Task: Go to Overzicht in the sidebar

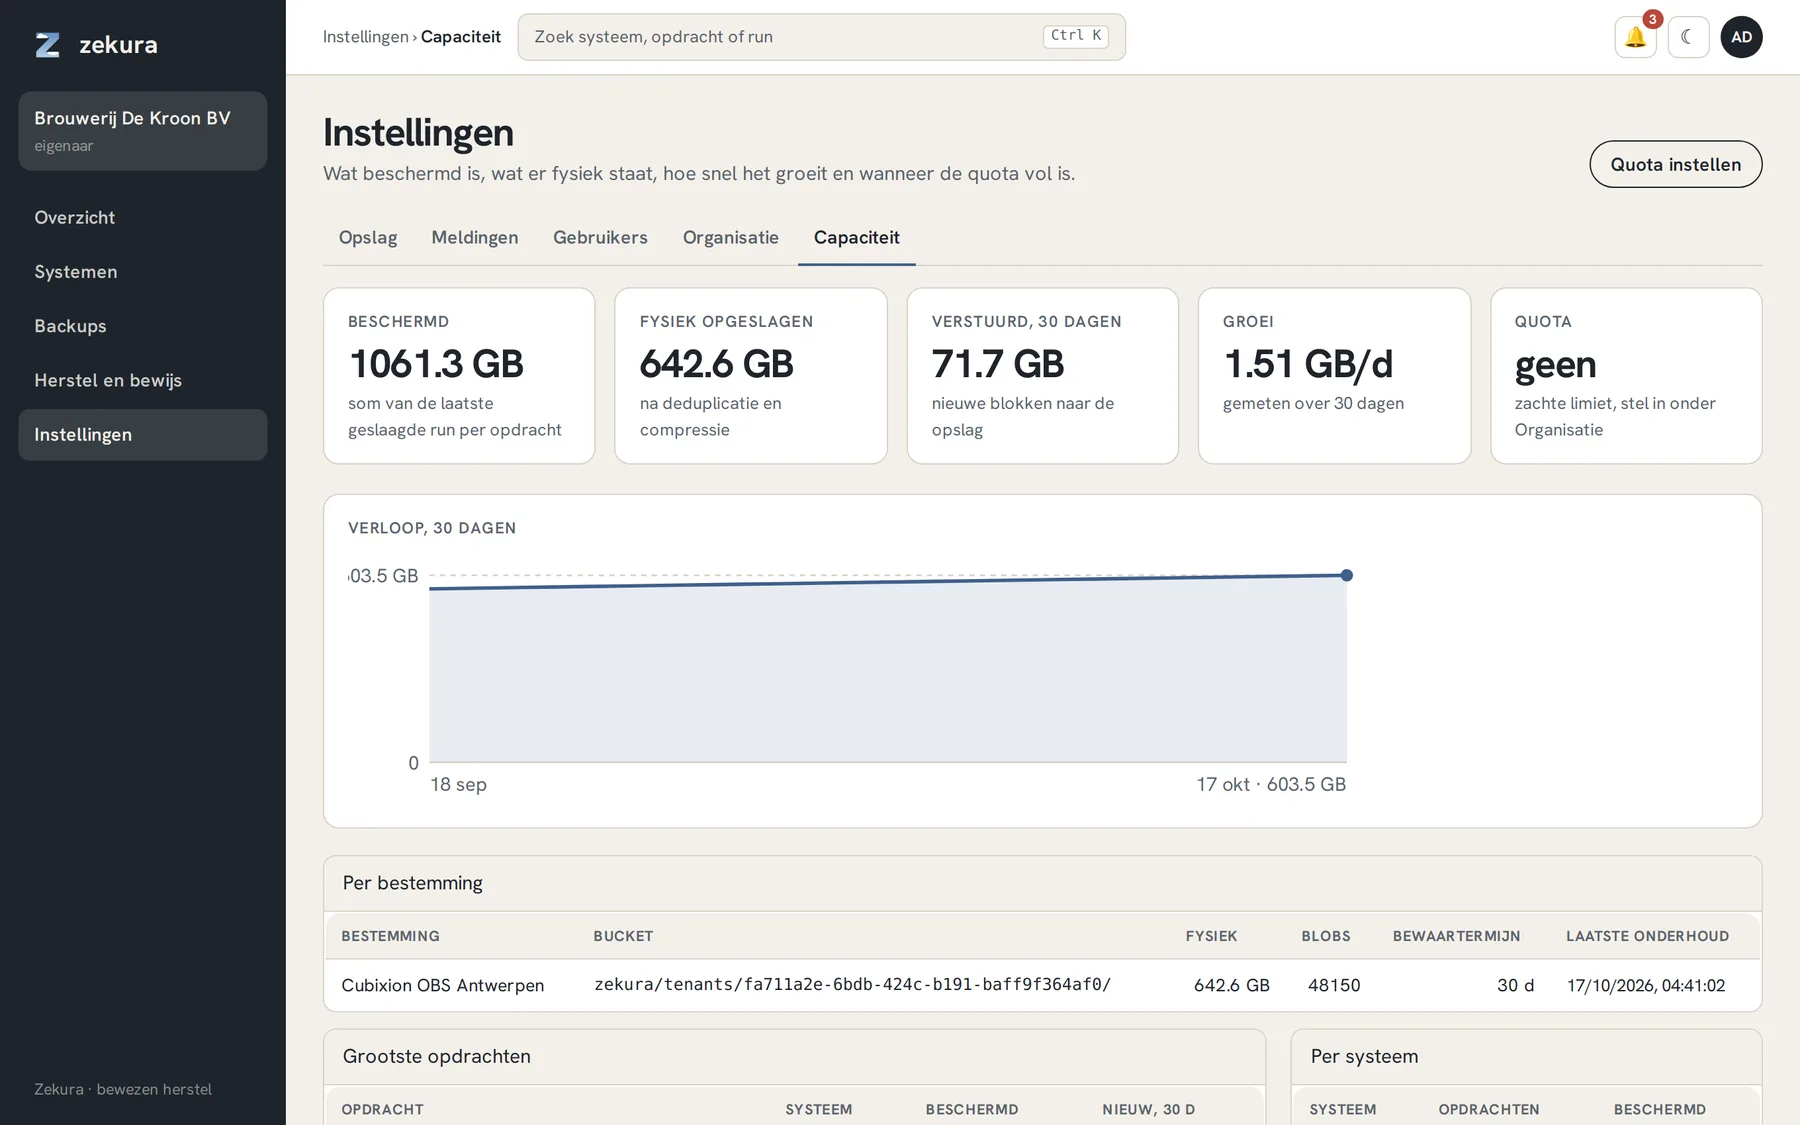Action: [143, 218]
